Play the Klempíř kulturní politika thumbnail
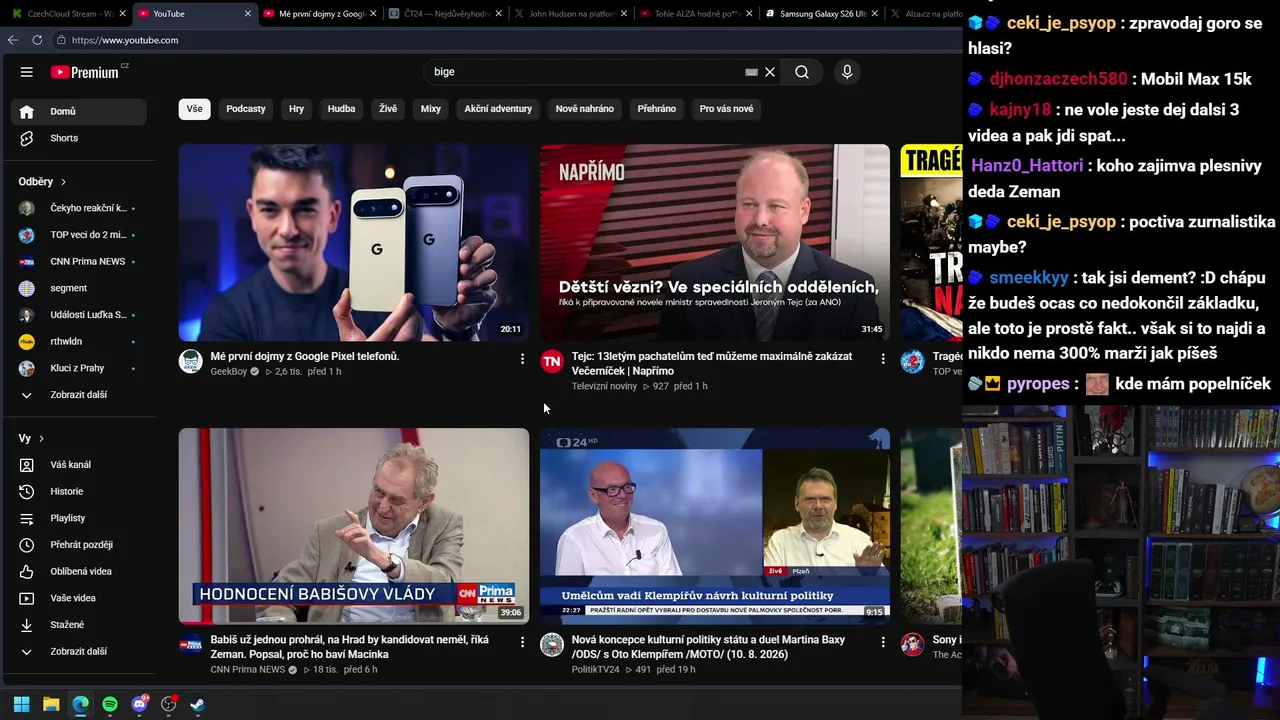1280x720 pixels. pos(715,526)
